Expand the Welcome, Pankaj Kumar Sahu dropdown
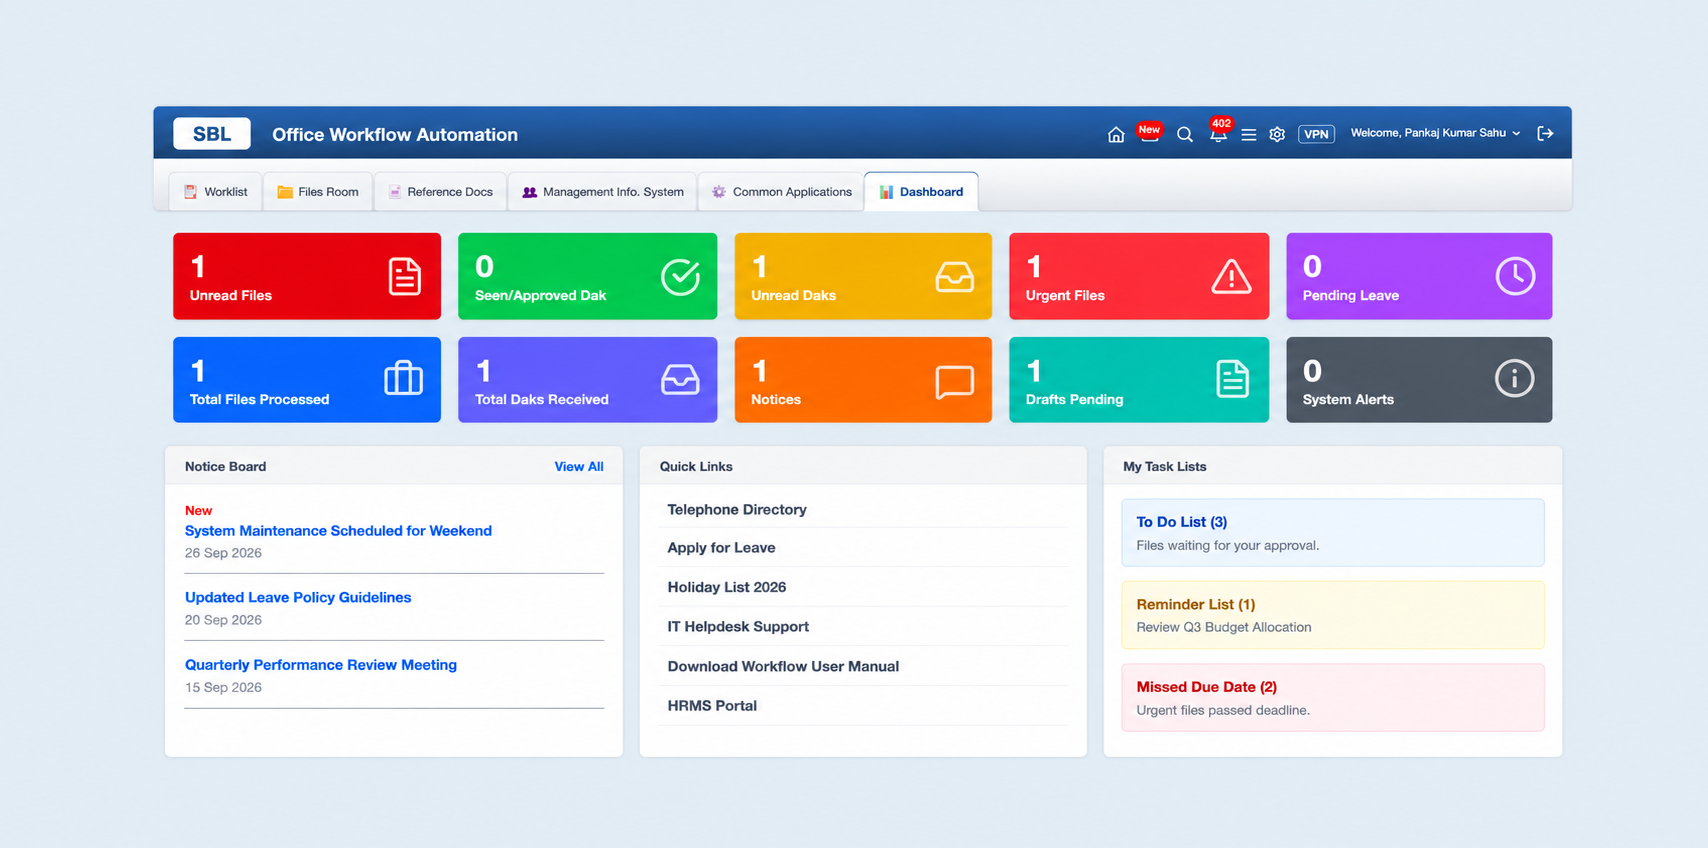1708x848 pixels. (x=1436, y=133)
